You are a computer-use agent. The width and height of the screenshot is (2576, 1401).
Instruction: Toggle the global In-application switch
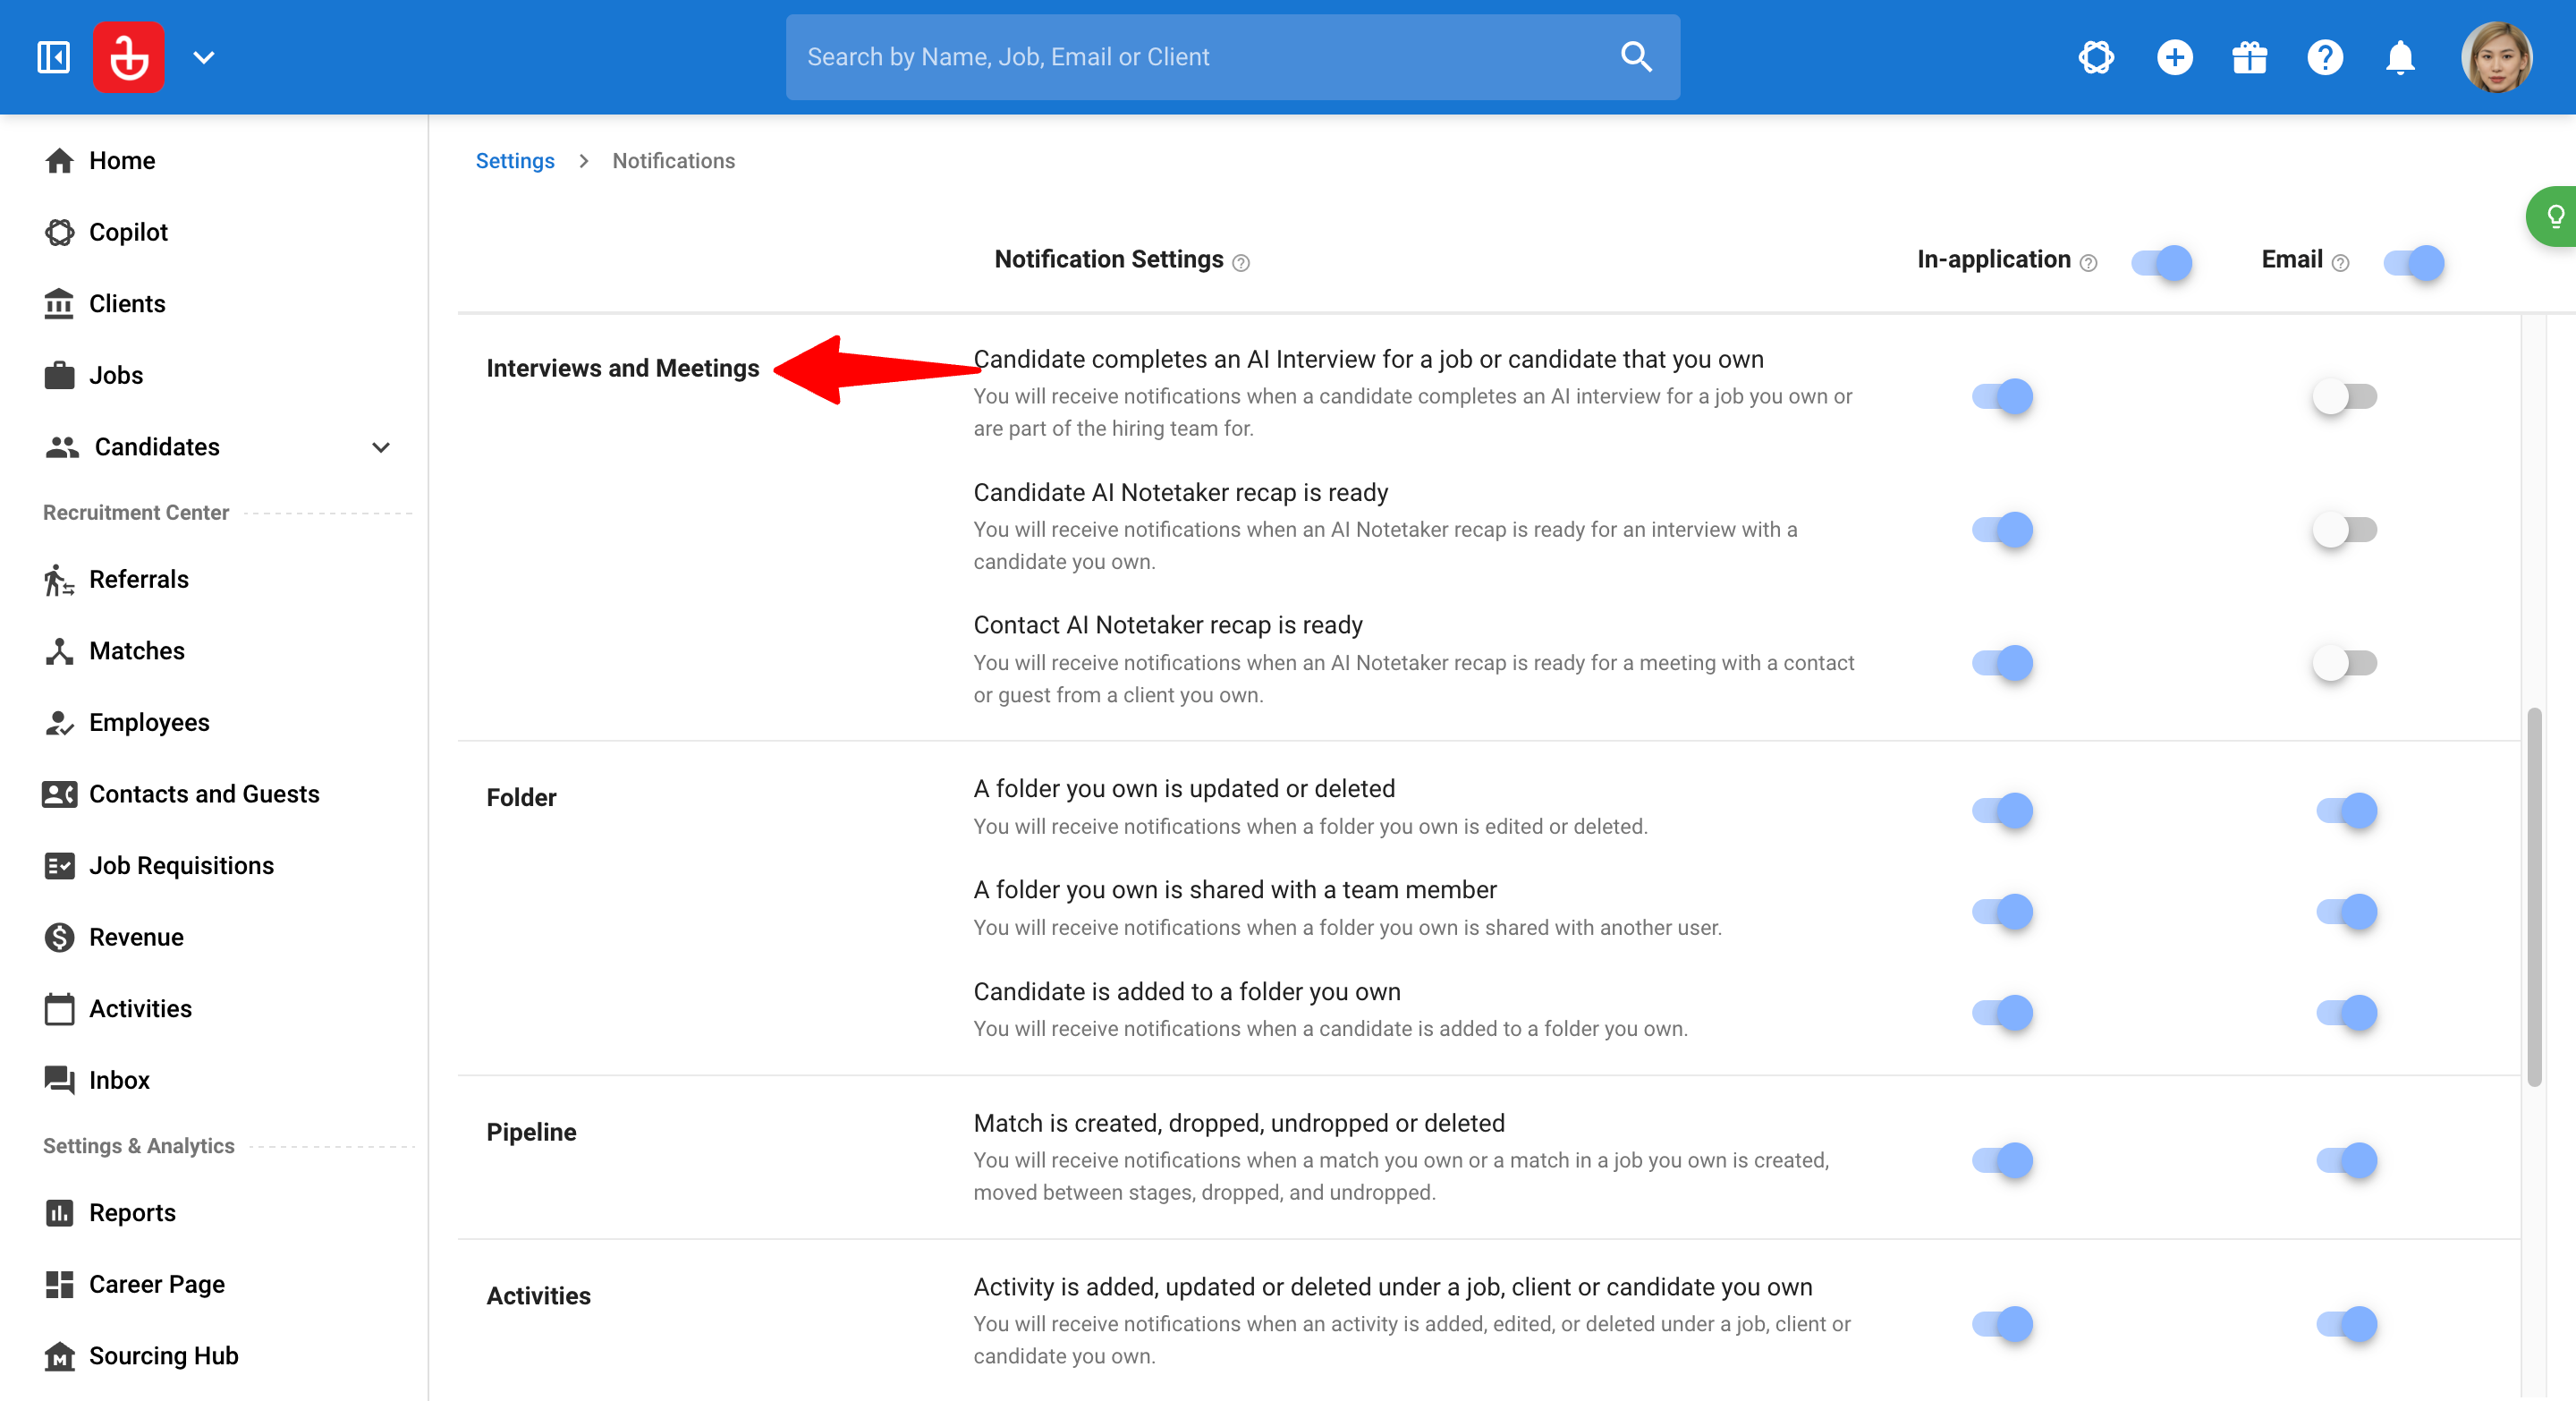tap(2161, 262)
